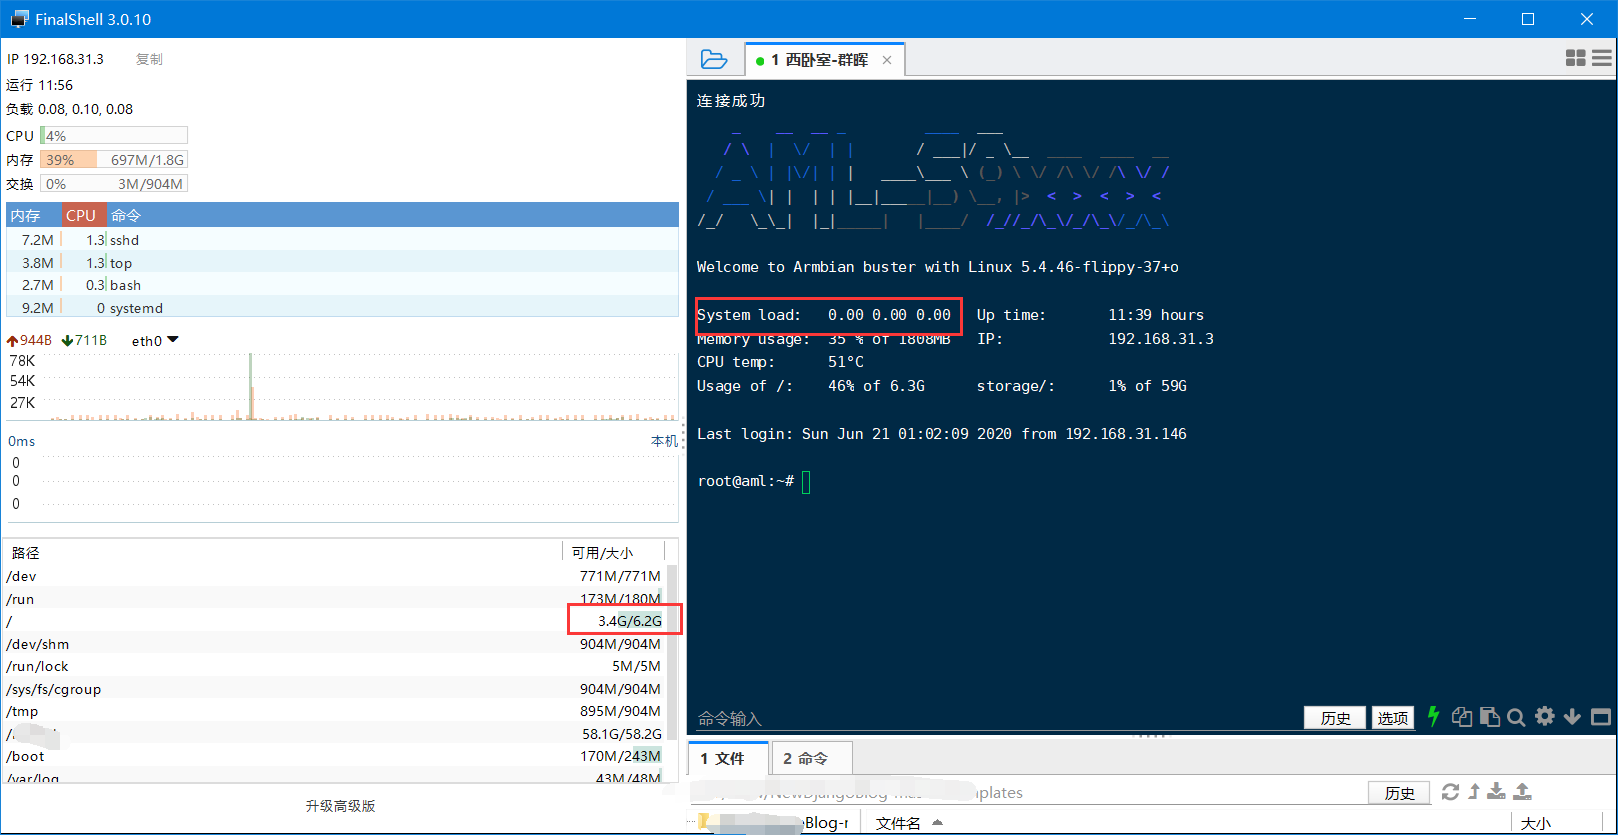
Task: Click the copy icon in terminal toolbar
Action: click(x=1462, y=717)
